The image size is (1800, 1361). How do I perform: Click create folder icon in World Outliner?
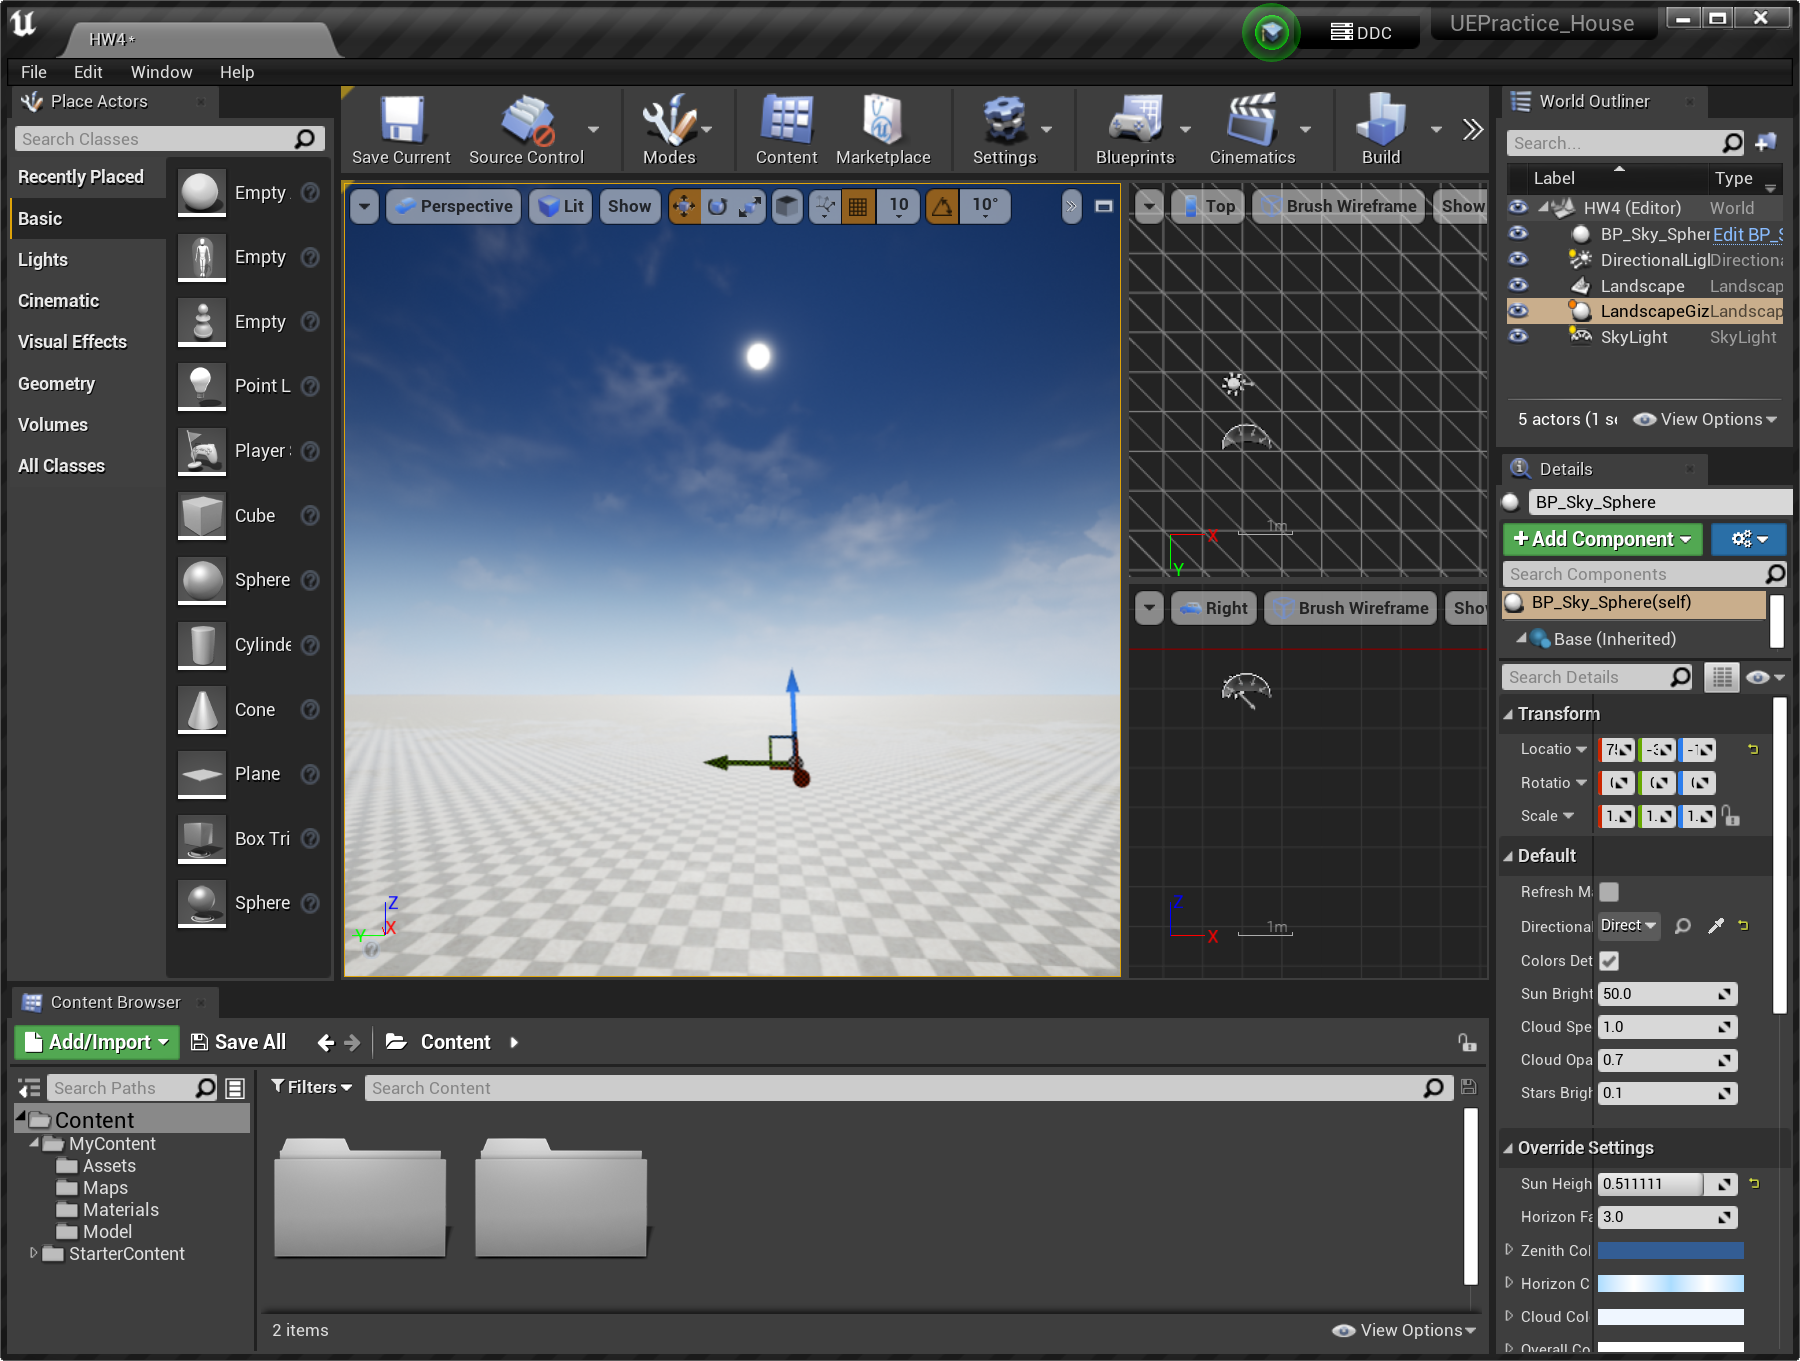(x=1766, y=142)
